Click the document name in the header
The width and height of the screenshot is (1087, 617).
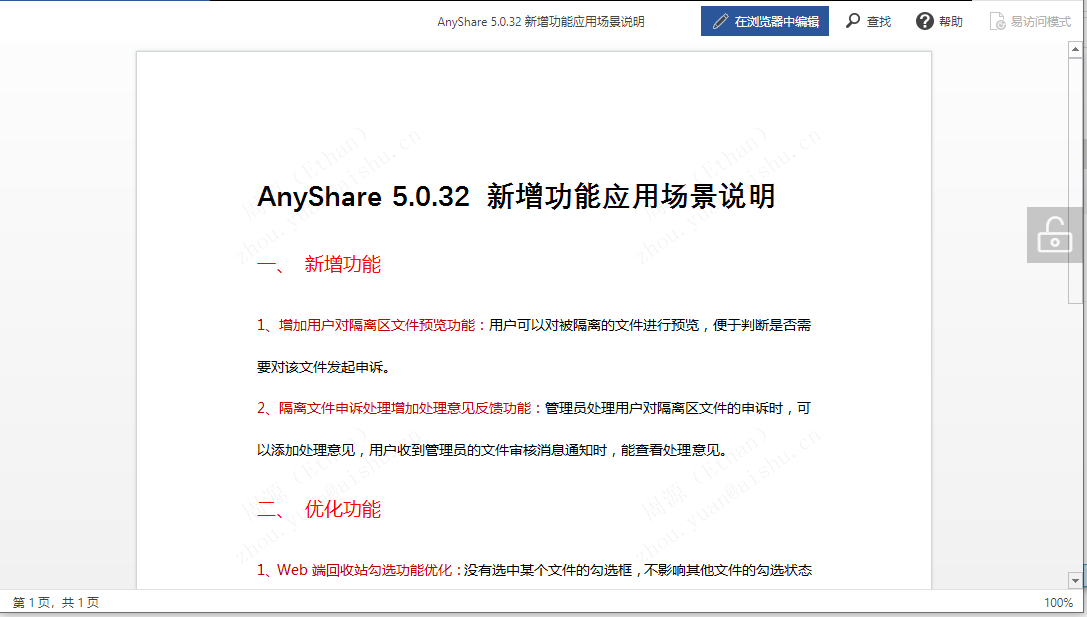[541, 21]
